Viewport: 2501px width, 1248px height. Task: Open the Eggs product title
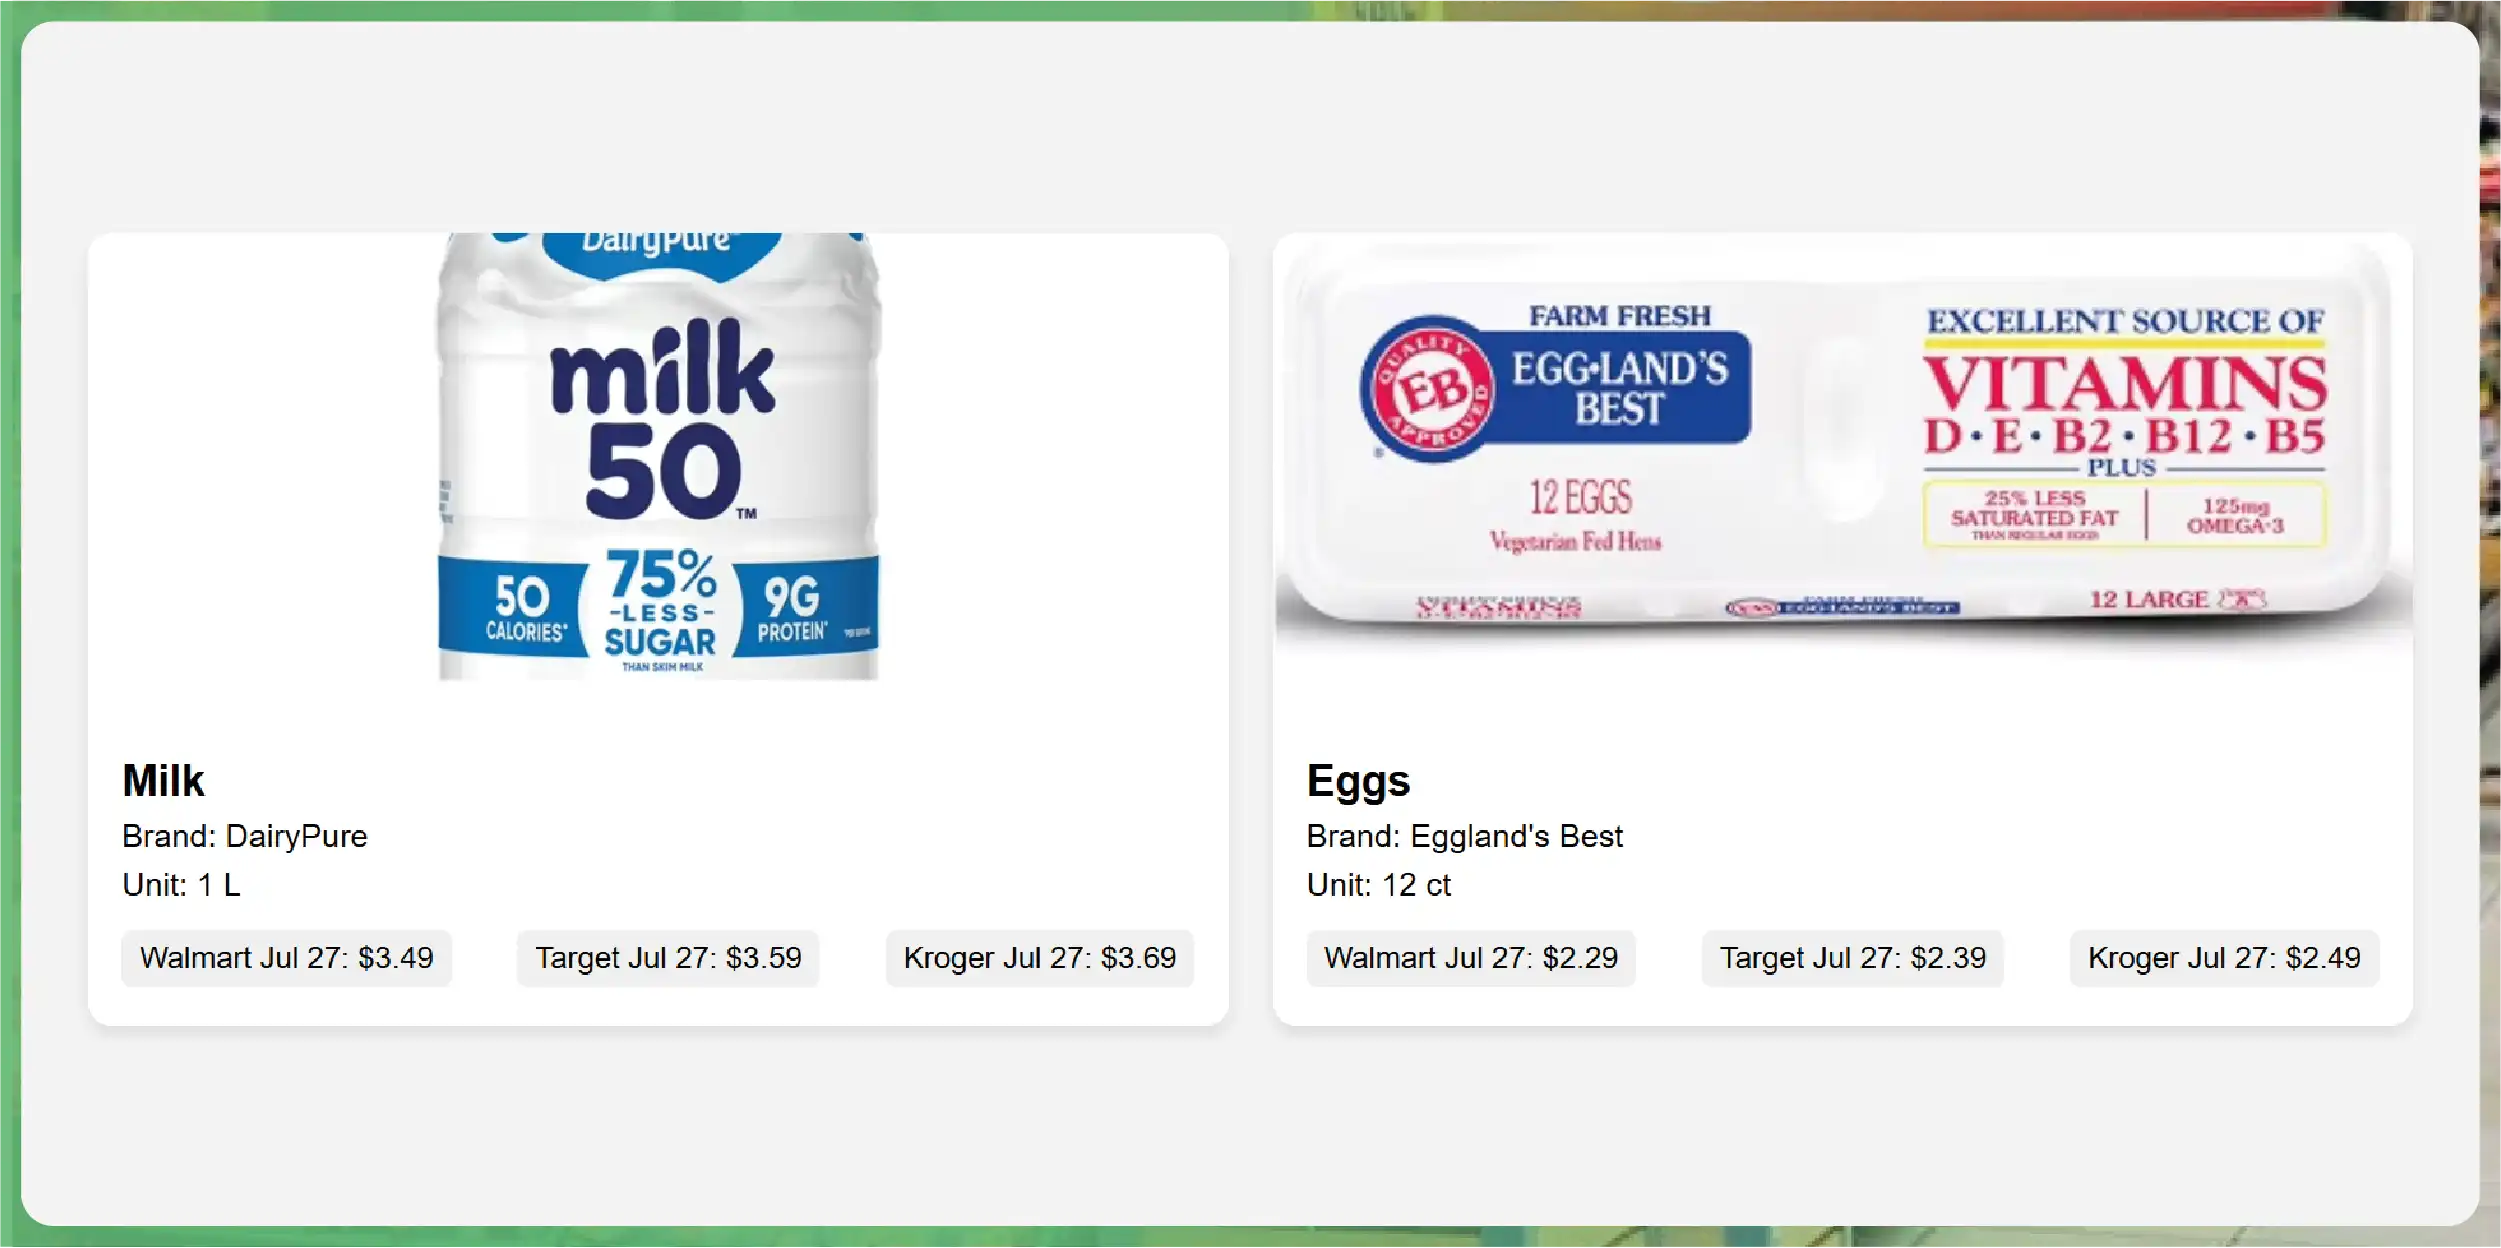(1358, 781)
